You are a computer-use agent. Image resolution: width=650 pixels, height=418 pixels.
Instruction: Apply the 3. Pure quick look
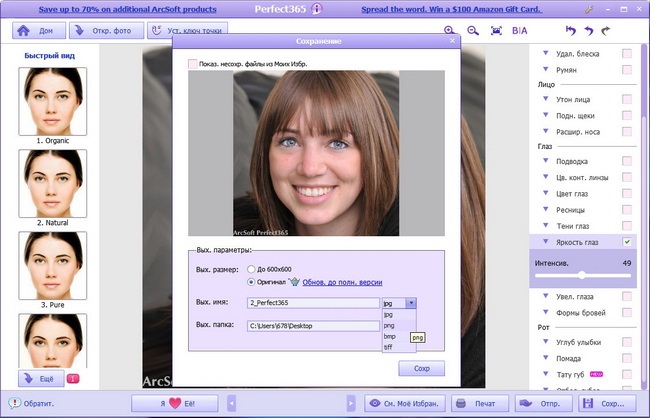pyautogui.click(x=53, y=266)
